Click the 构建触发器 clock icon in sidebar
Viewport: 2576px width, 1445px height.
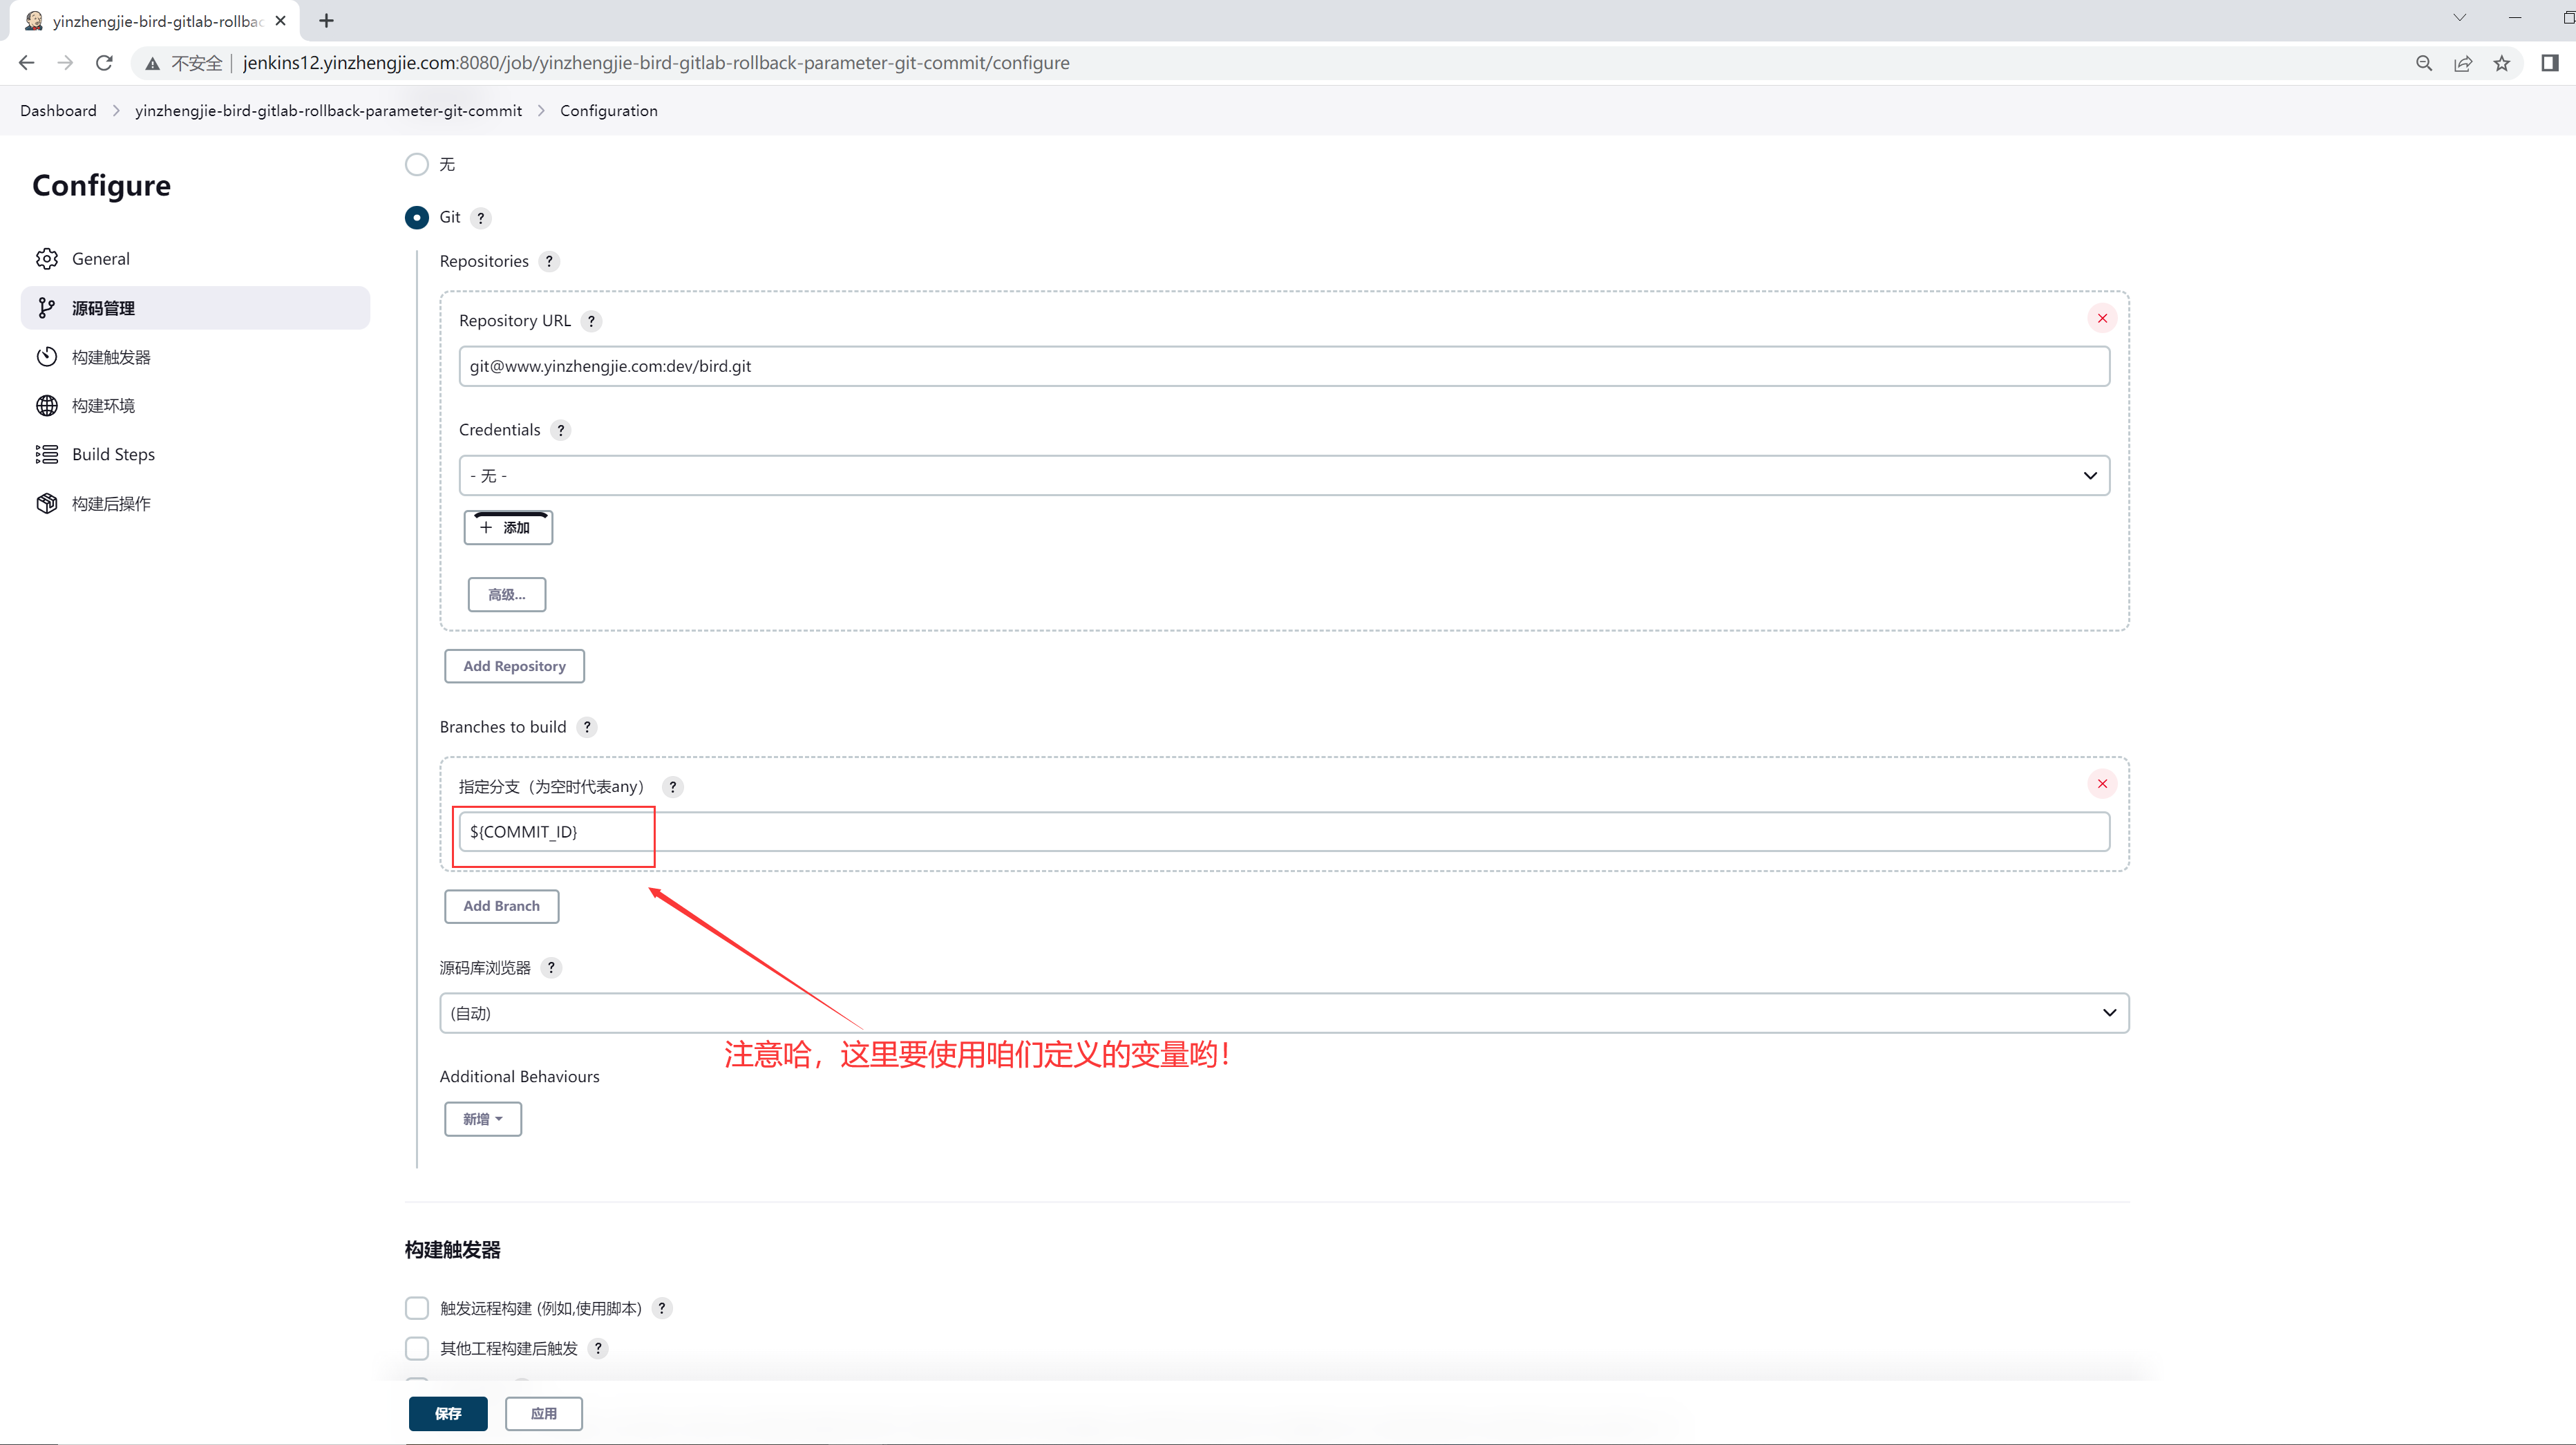click(47, 357)
